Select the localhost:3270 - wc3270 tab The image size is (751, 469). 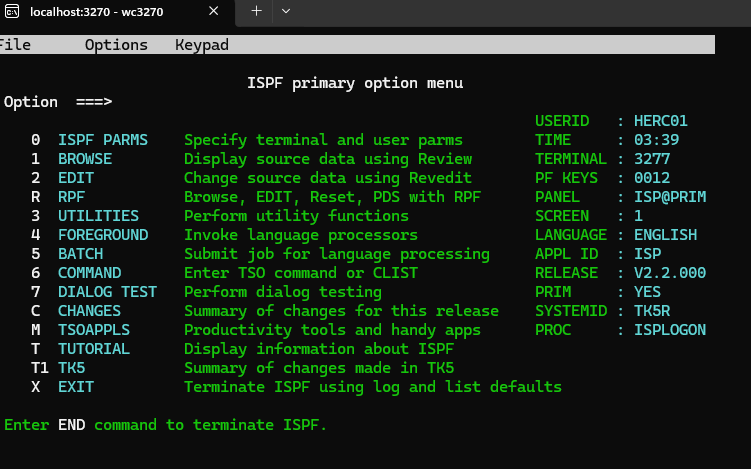117,12
